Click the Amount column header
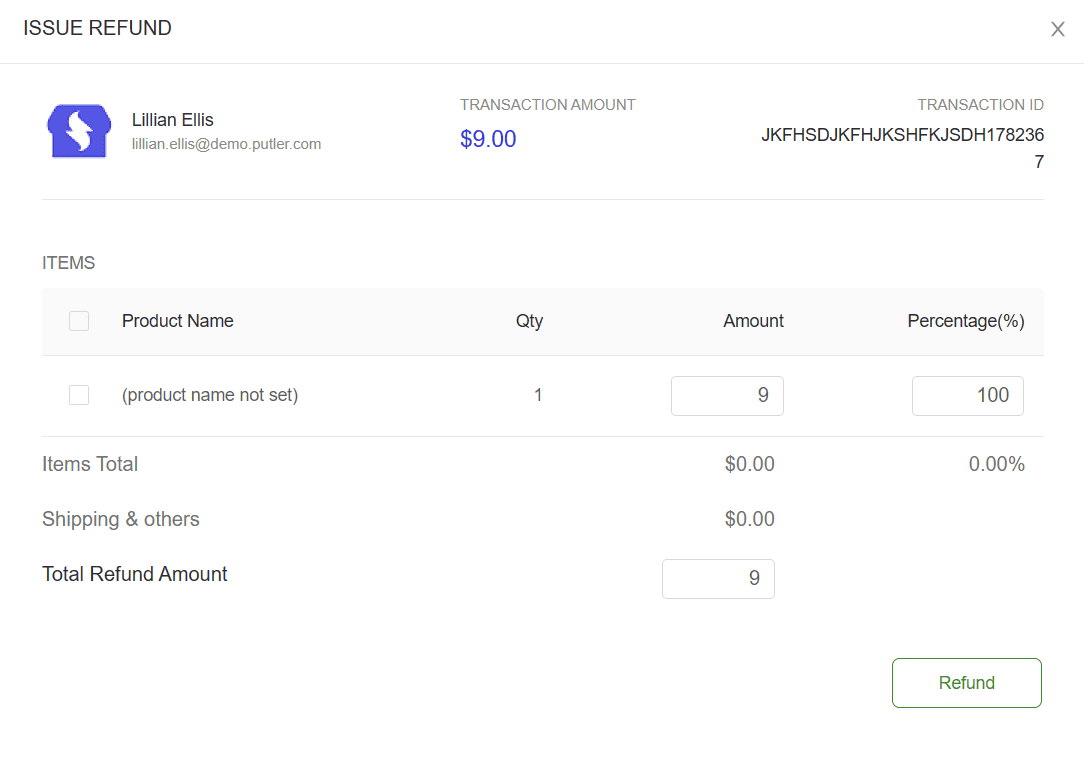Viewport: 1084px width, 776px height. tap(753, 321)
